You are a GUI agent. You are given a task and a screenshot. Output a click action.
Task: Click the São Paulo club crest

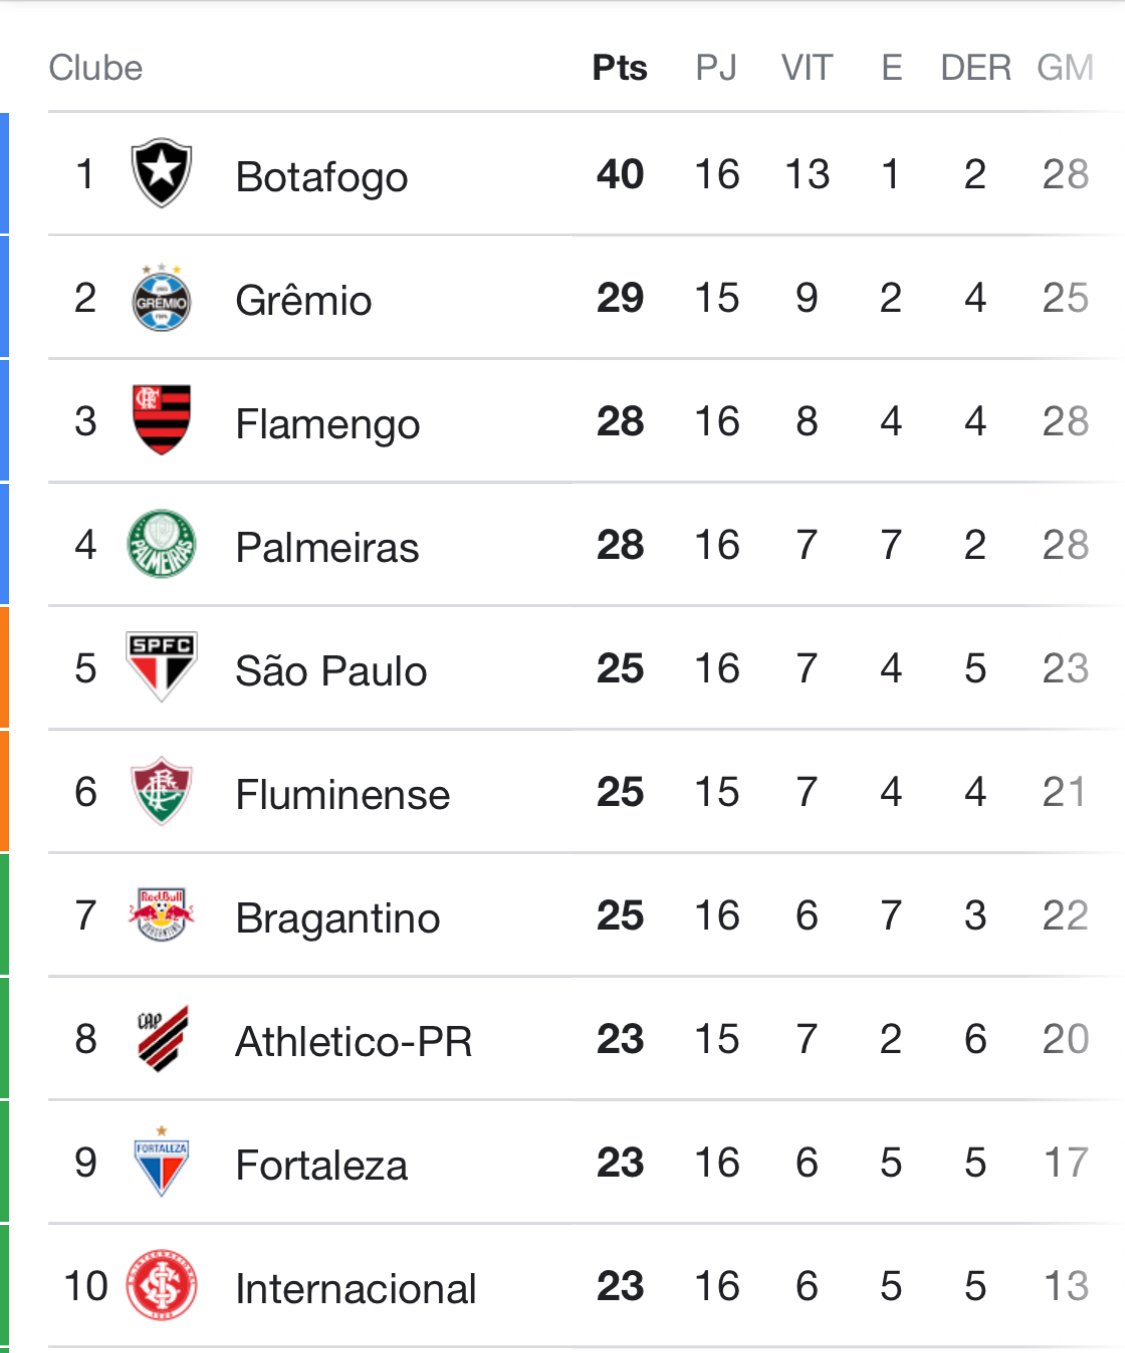tap(161, 666)
